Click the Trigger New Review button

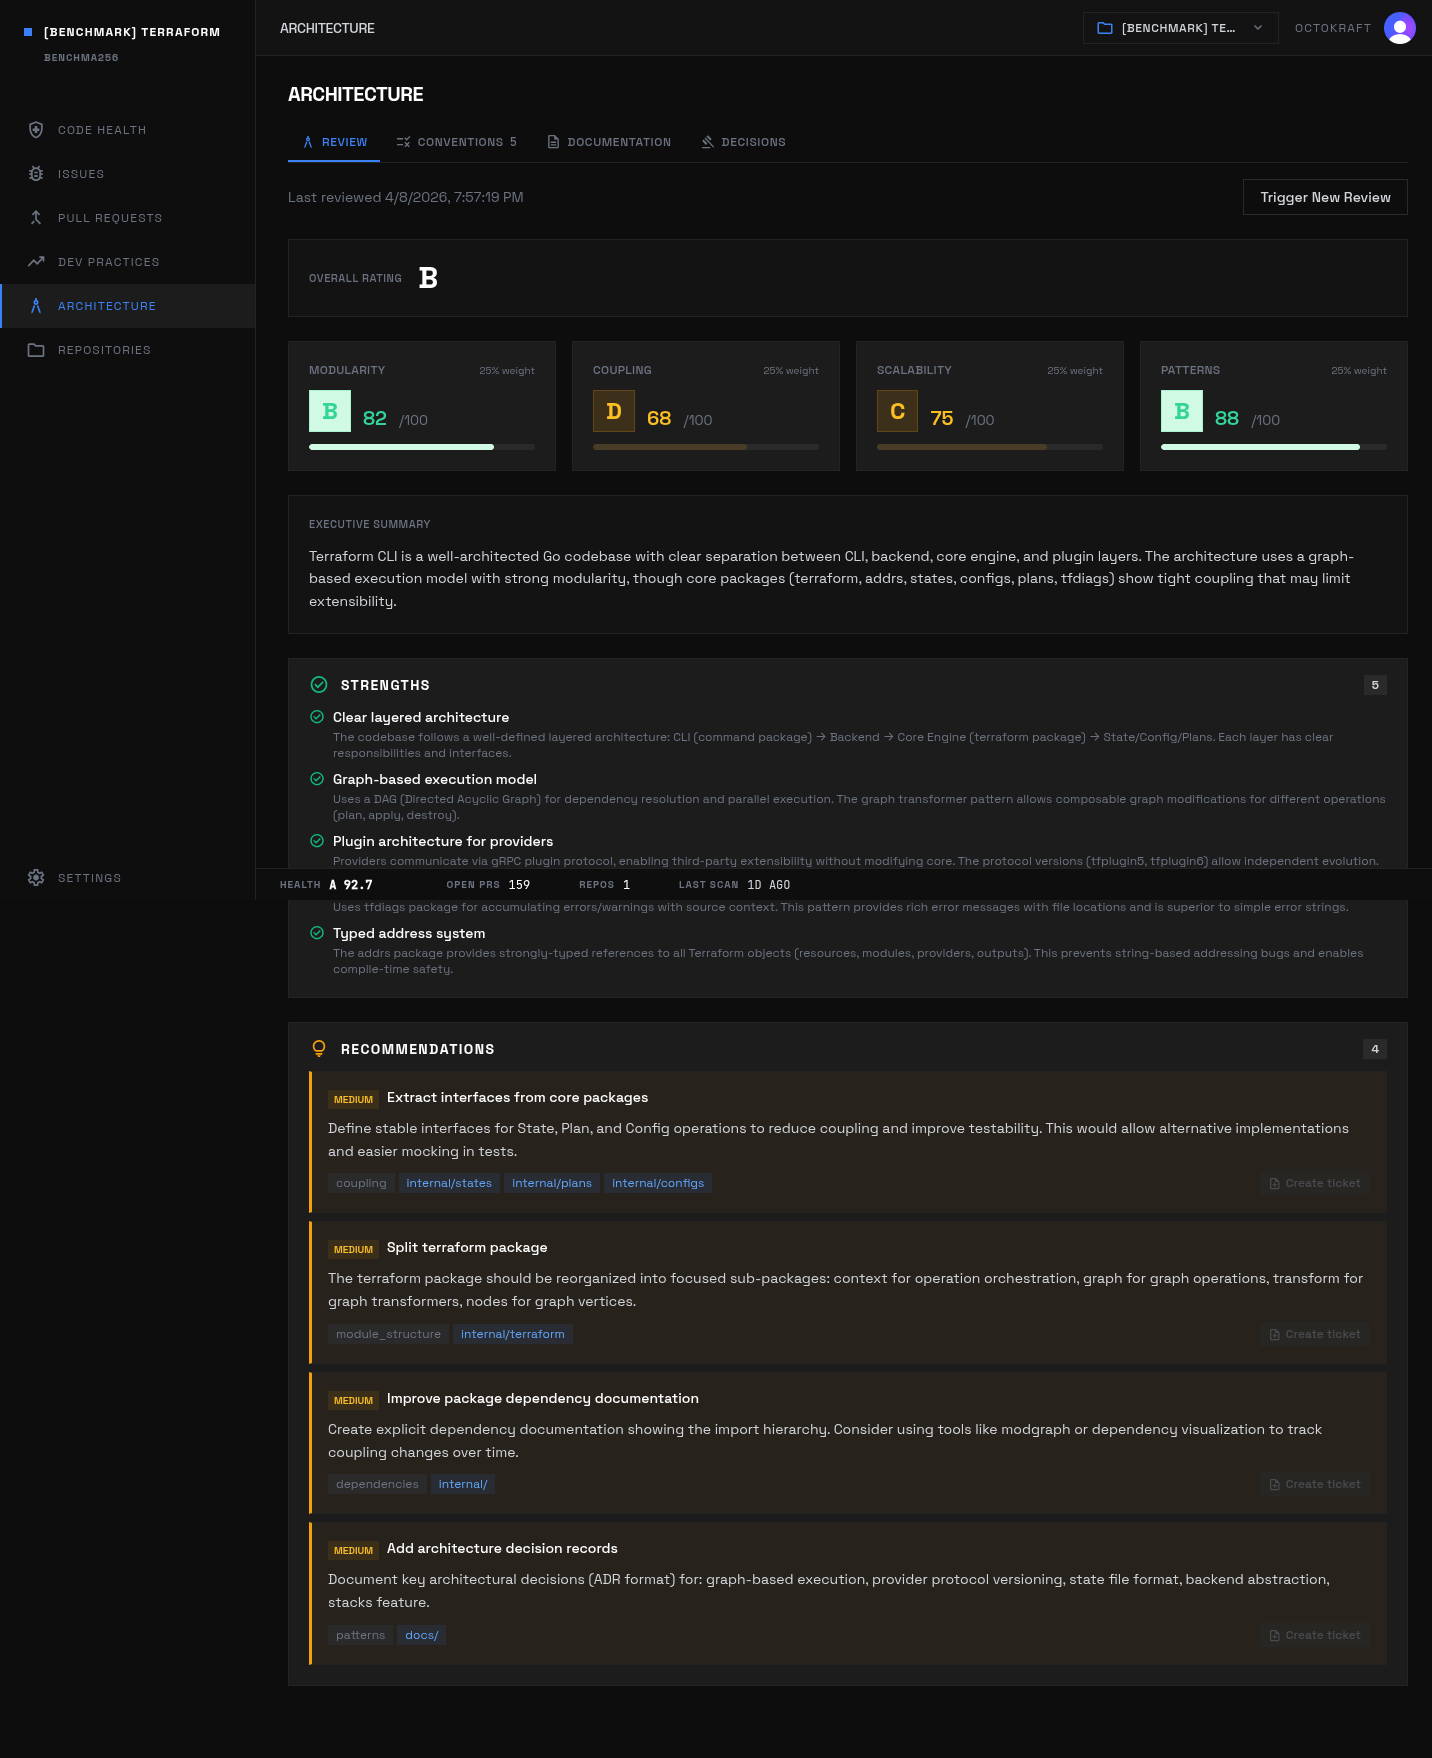click(x=1325, y=197)
